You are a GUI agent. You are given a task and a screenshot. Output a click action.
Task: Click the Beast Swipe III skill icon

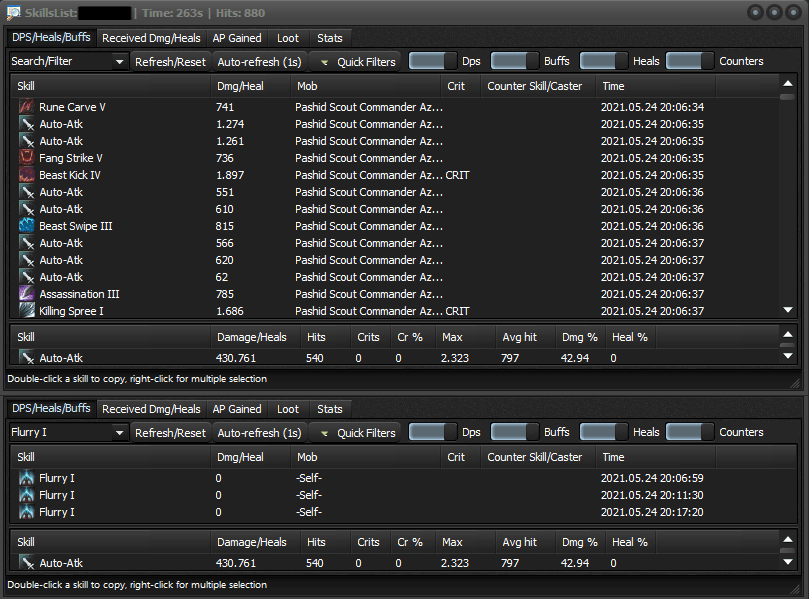pyautogui.click(x=26, y=226)
